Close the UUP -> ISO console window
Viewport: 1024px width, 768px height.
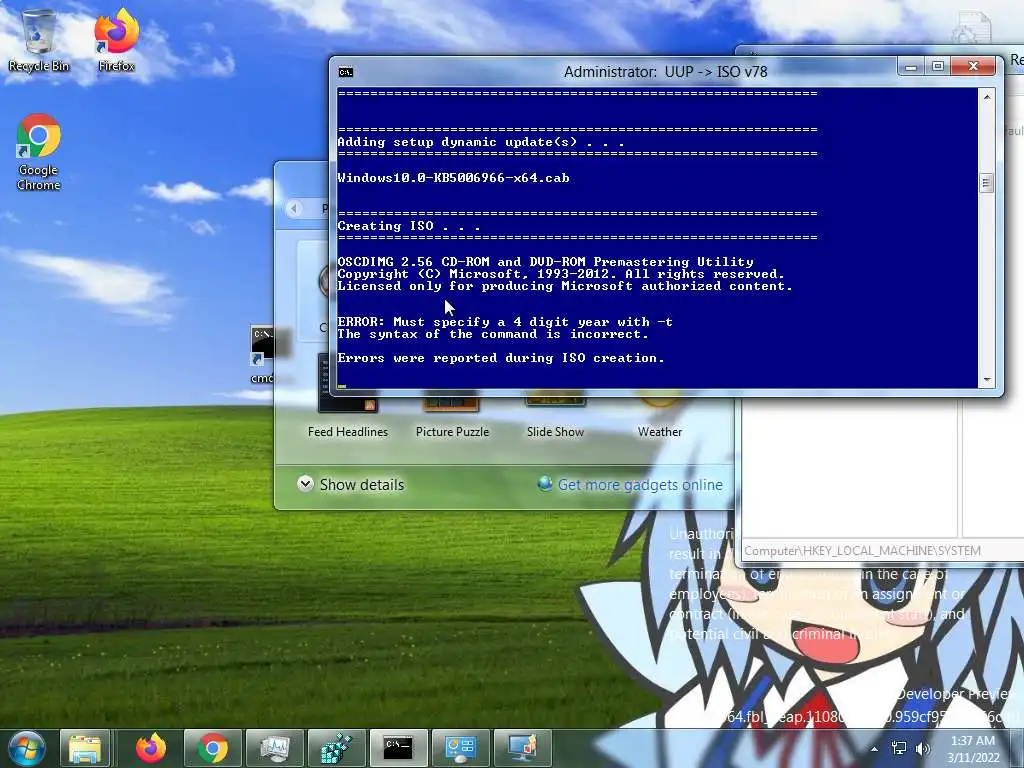click(973, 67)
